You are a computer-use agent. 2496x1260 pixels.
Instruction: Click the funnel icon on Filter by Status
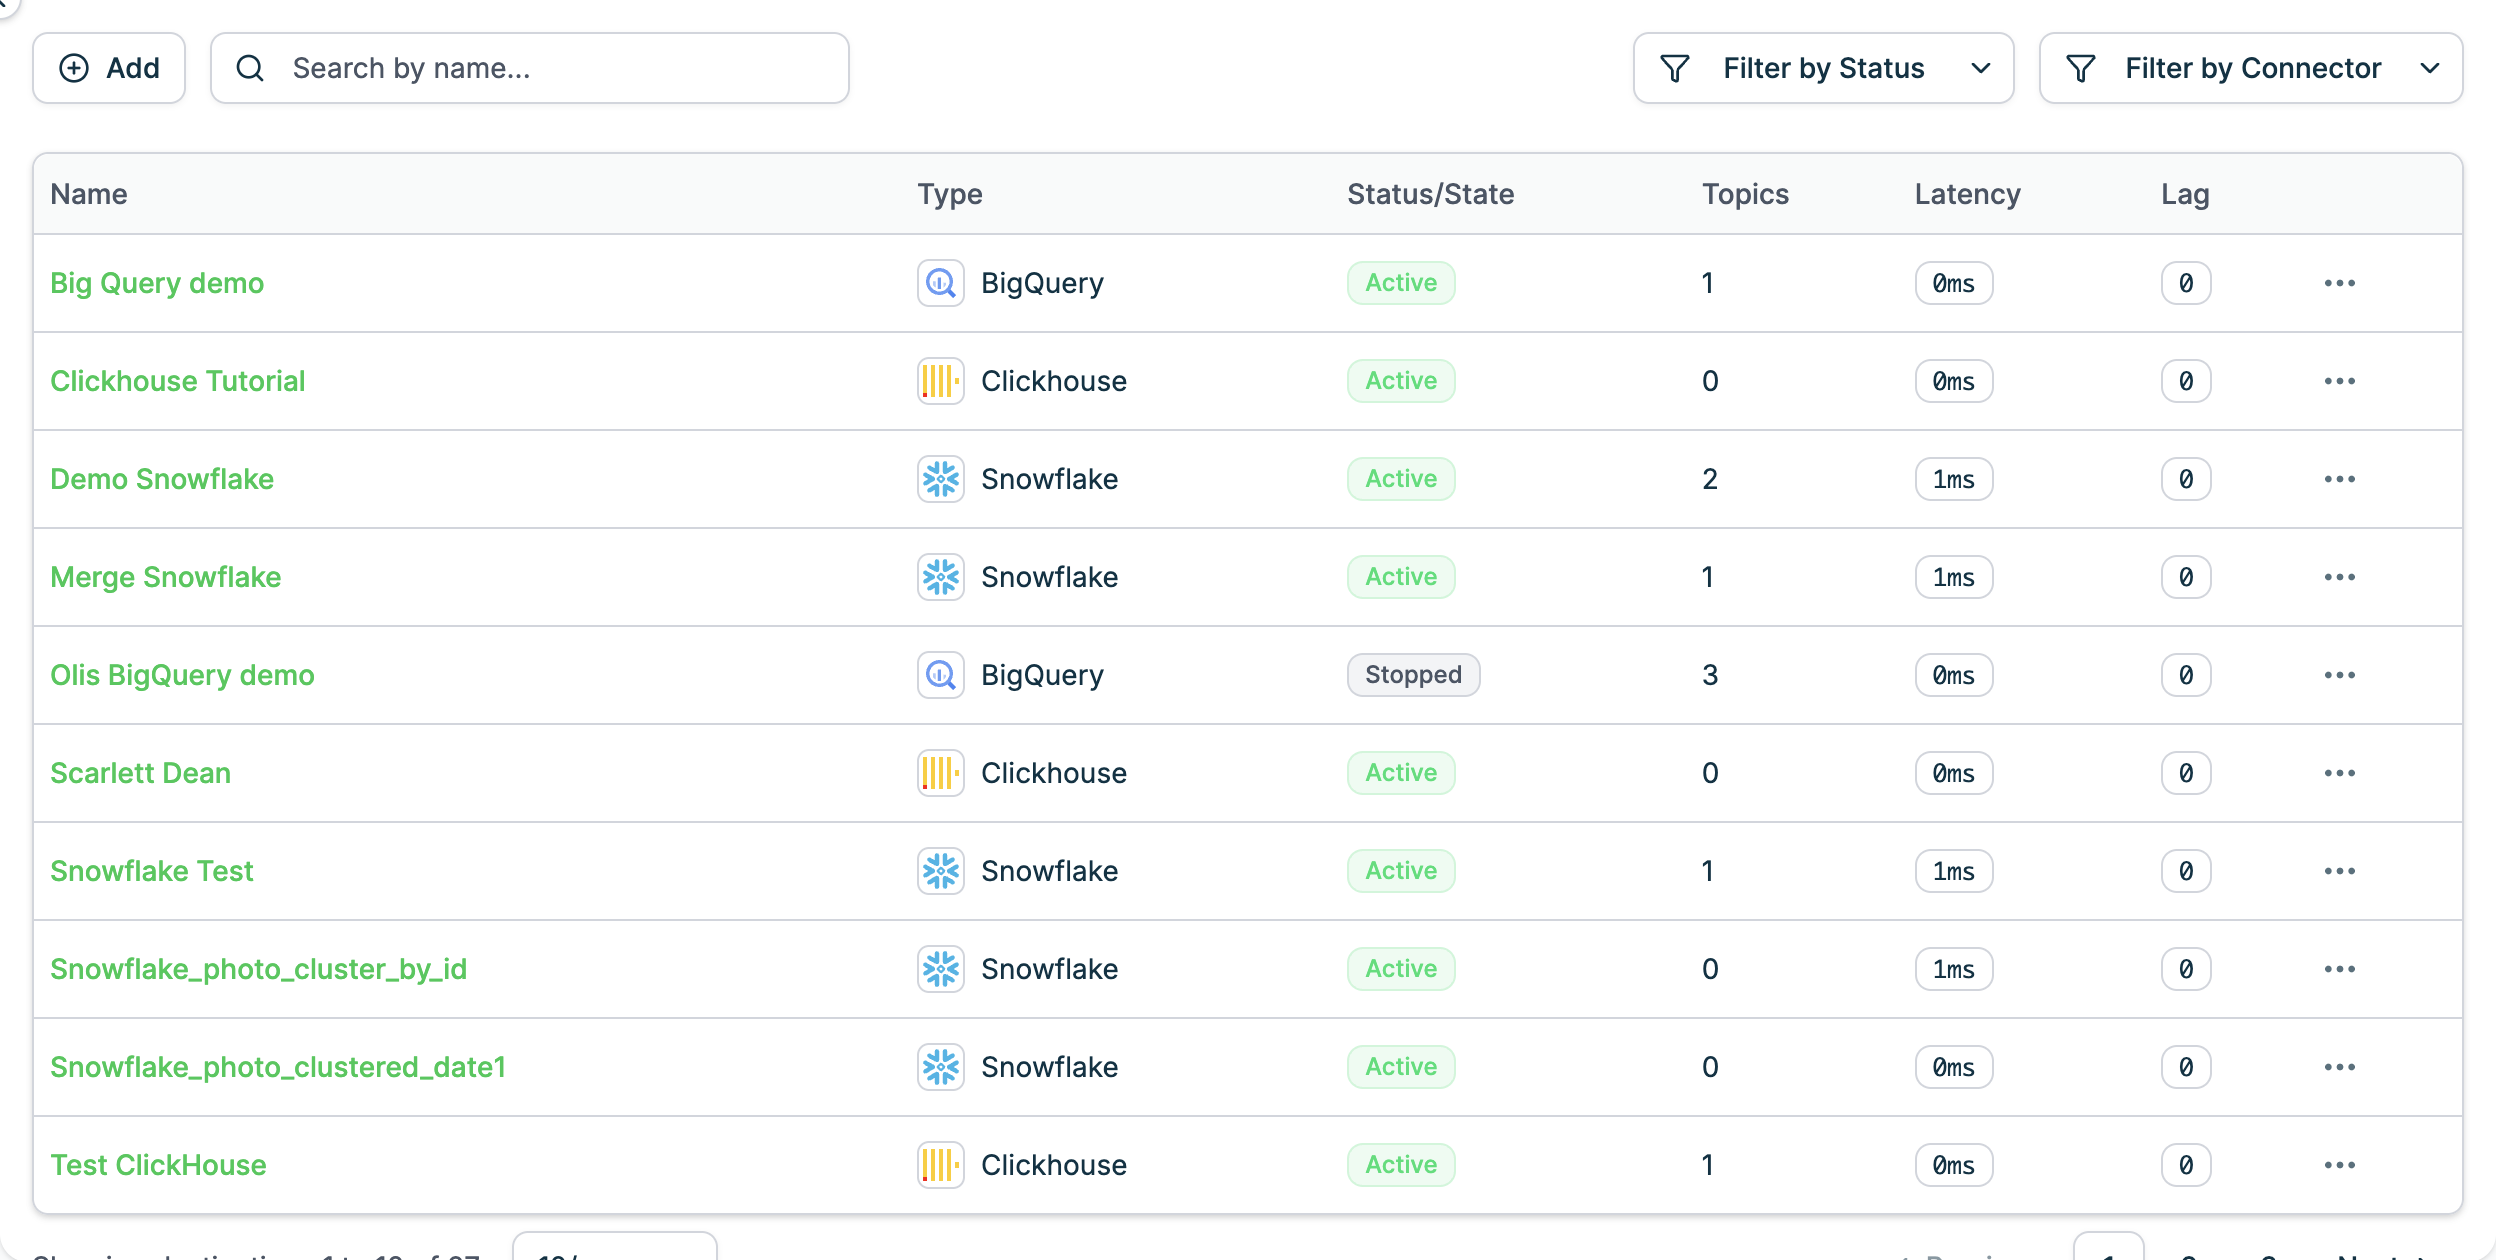coord(1675,68)
